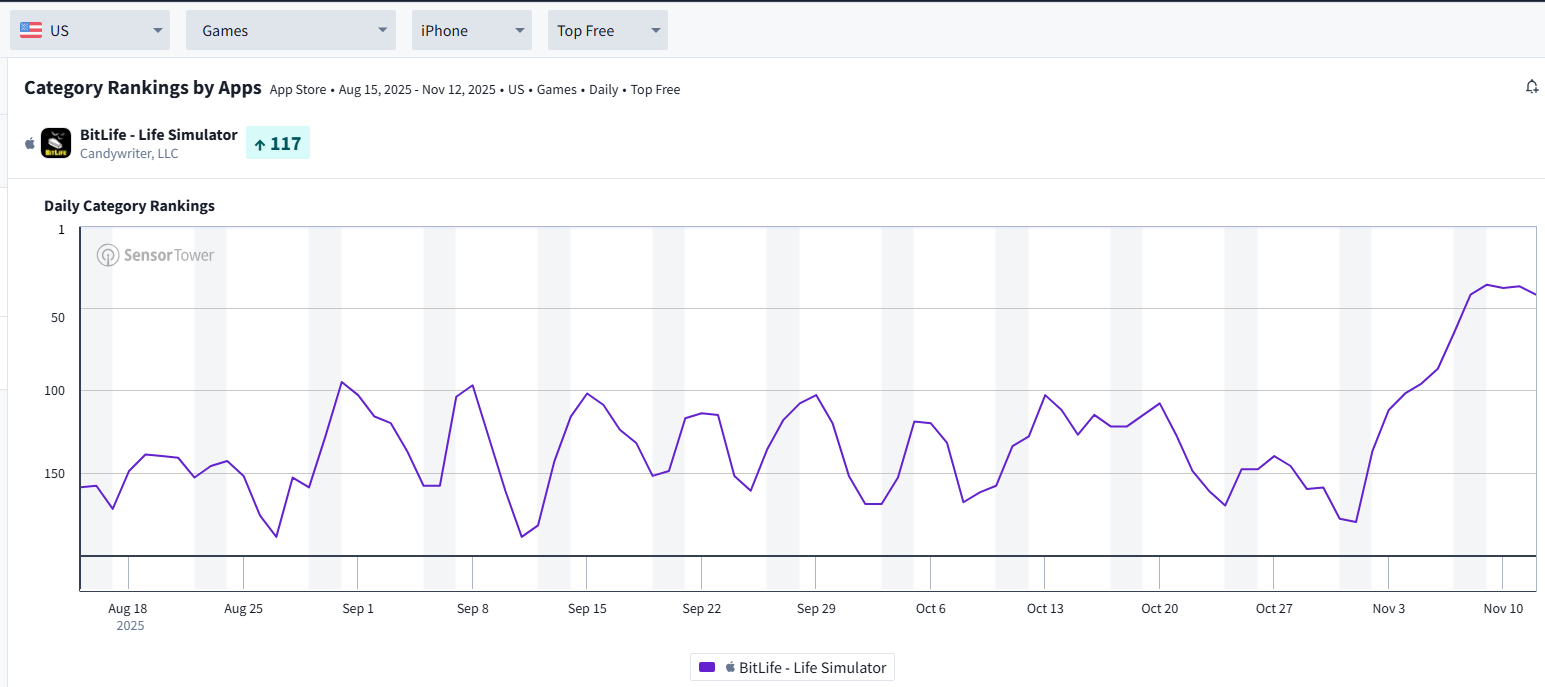This screenshot has height=687, width=1545.
Task: Click the Apple platform icon beside the app icon
Action: click(30, 143)
